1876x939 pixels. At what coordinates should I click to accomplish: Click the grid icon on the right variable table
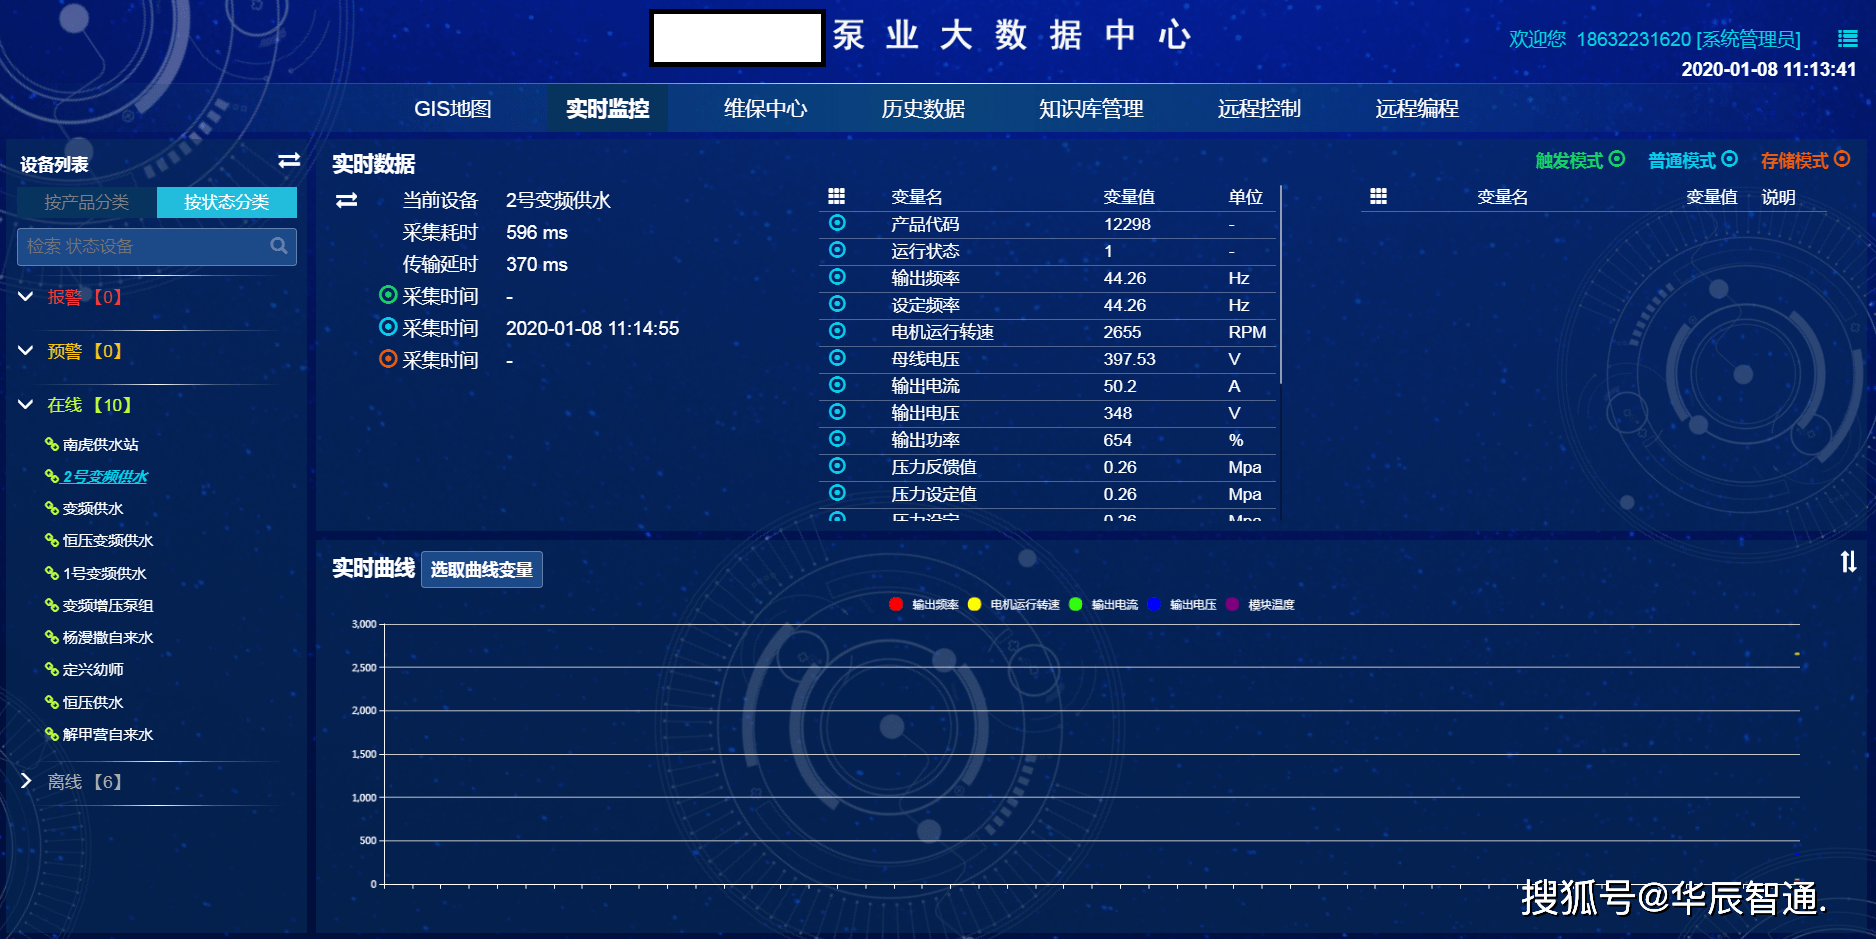pyautogui.click(x=1377, y=196)
